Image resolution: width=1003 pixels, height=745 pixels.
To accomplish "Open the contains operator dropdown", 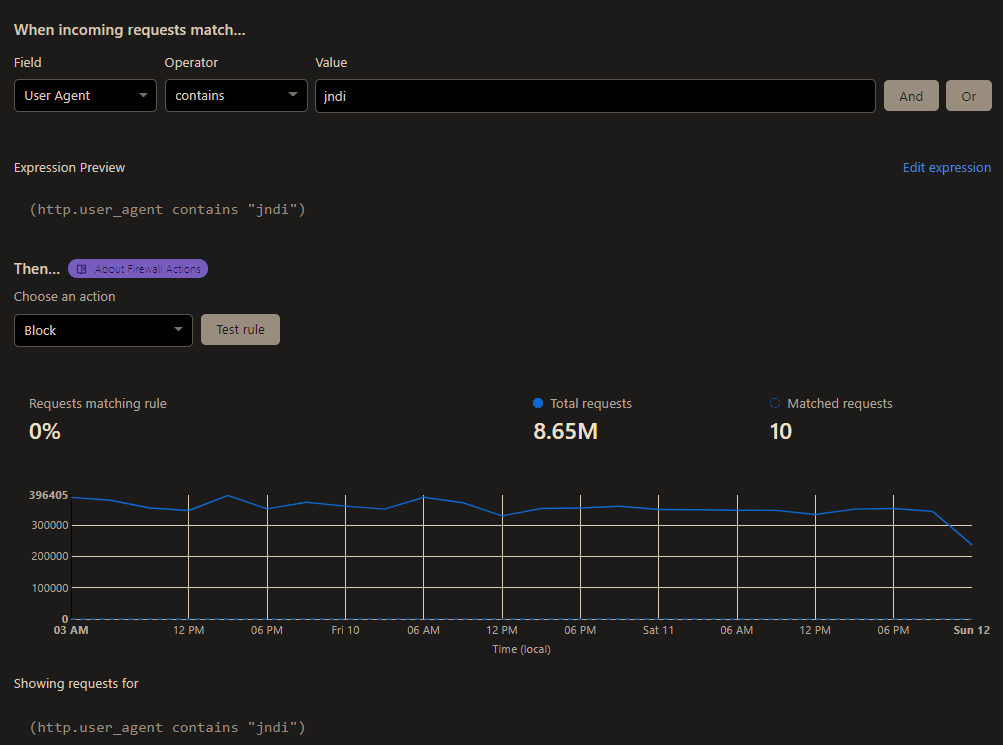I will [236, 95].
